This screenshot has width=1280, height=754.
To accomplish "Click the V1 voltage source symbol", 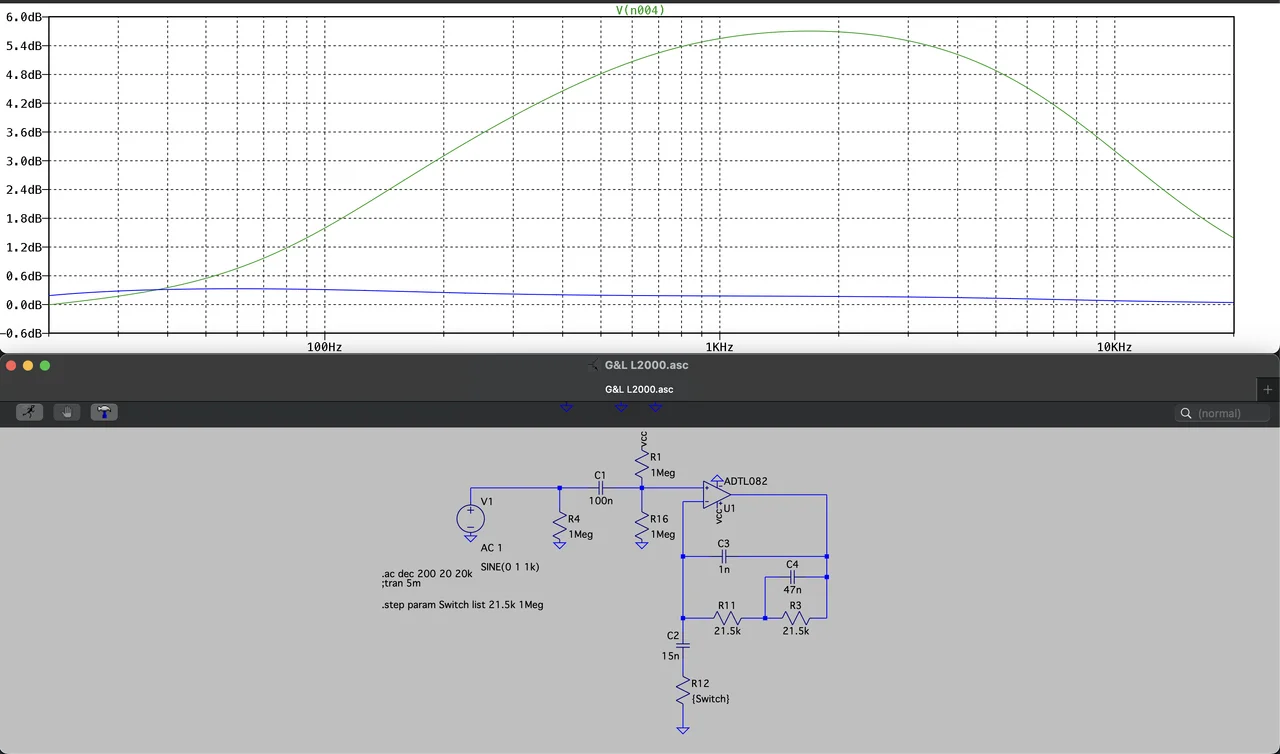I will coord(470,518).
